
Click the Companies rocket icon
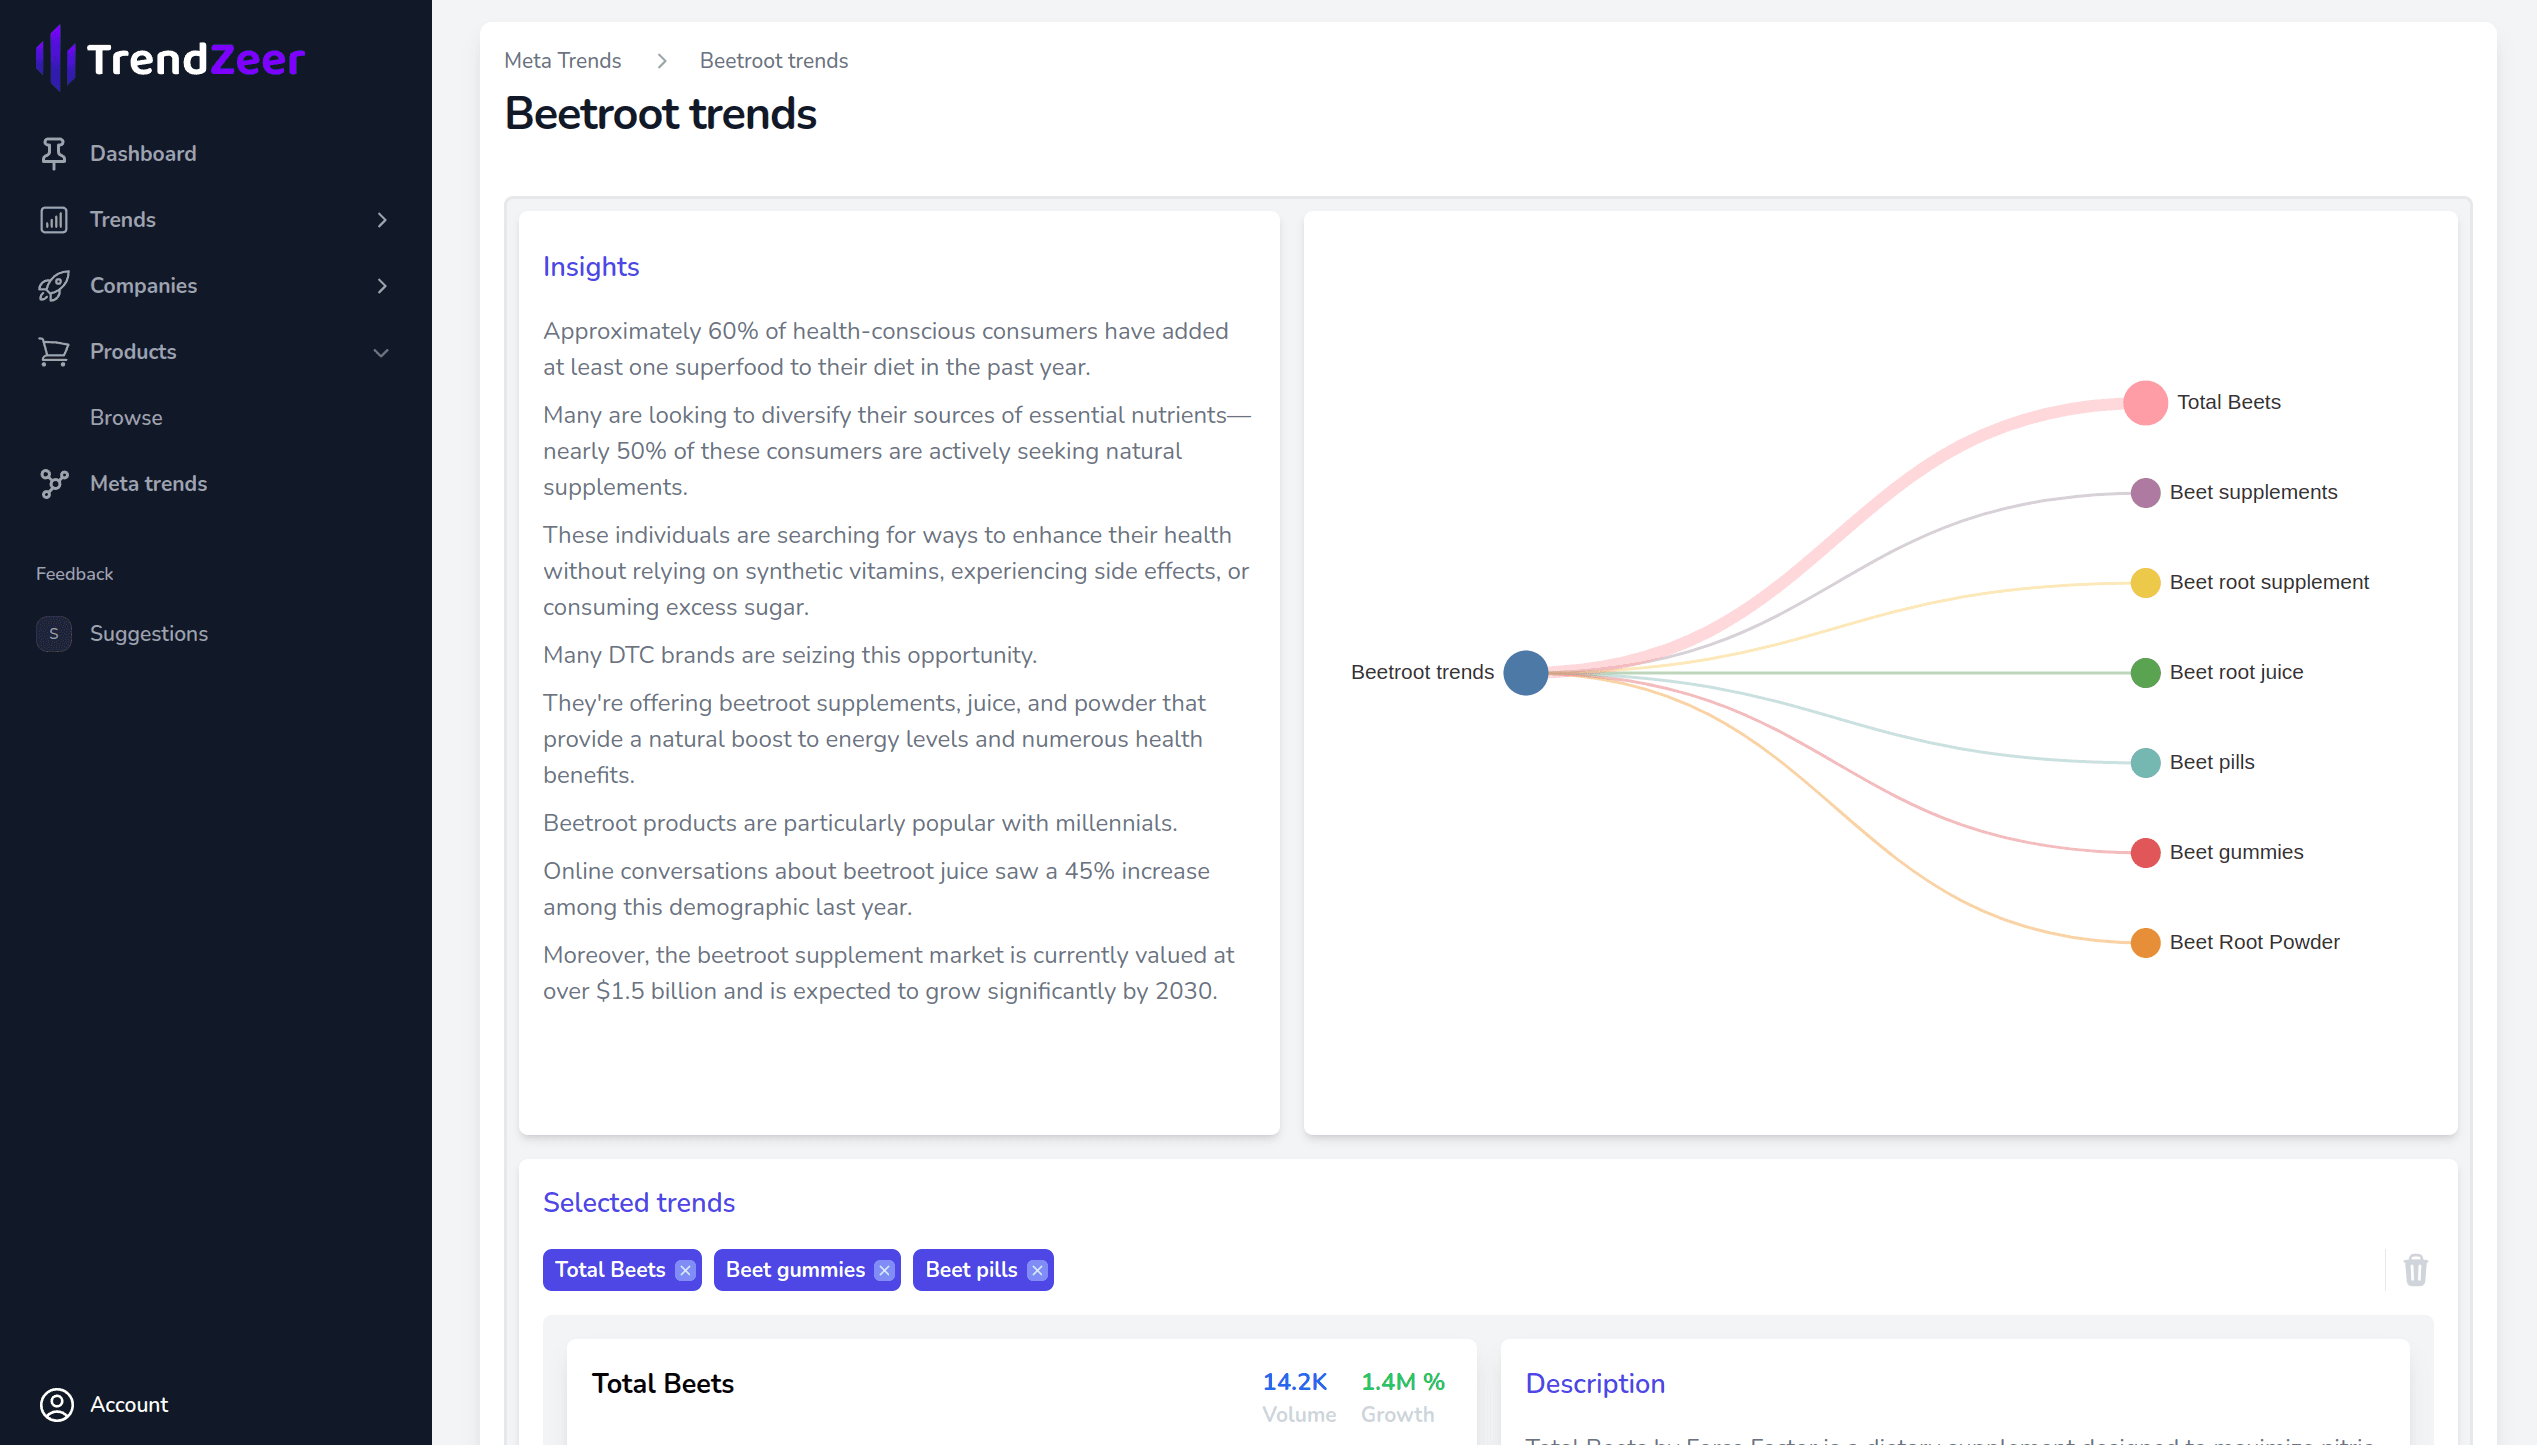coord(54,286)
